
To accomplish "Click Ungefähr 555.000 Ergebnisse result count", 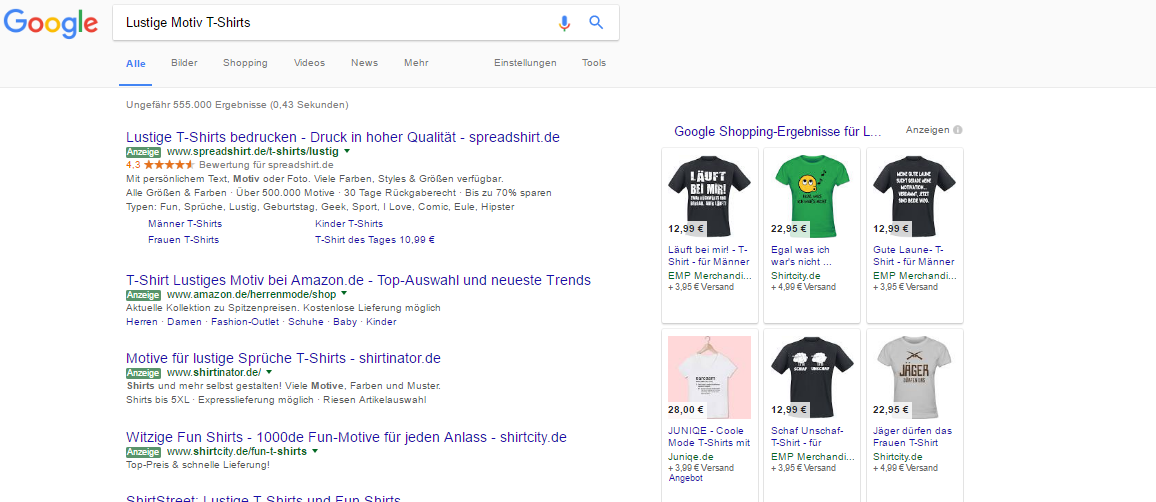I will (237, 105).
